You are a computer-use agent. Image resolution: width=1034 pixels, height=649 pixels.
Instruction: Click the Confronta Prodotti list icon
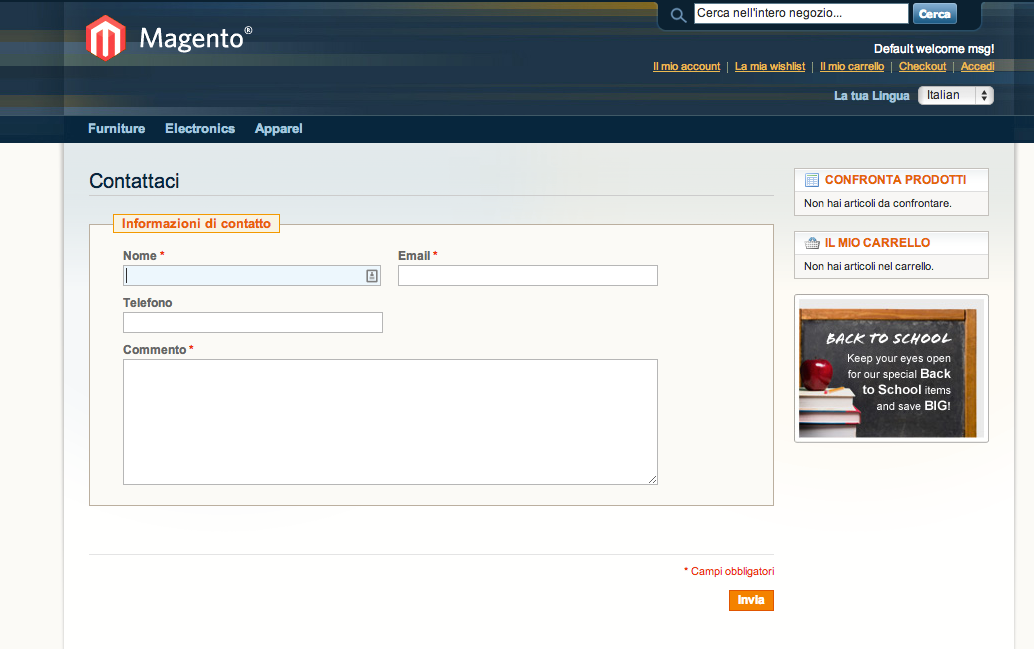812,180
